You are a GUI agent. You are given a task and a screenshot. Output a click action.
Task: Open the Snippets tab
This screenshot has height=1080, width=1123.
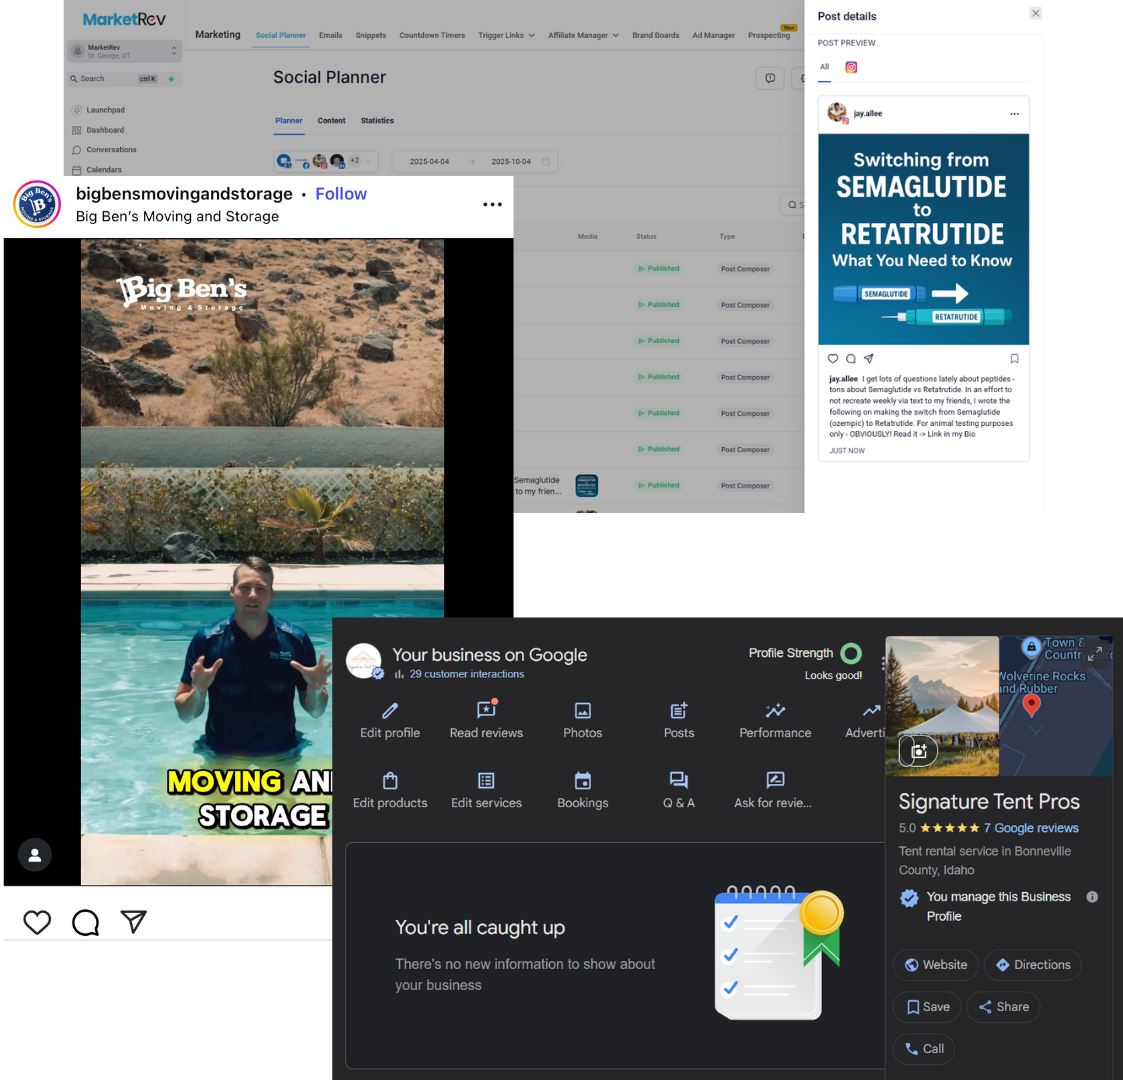(370, 35)
